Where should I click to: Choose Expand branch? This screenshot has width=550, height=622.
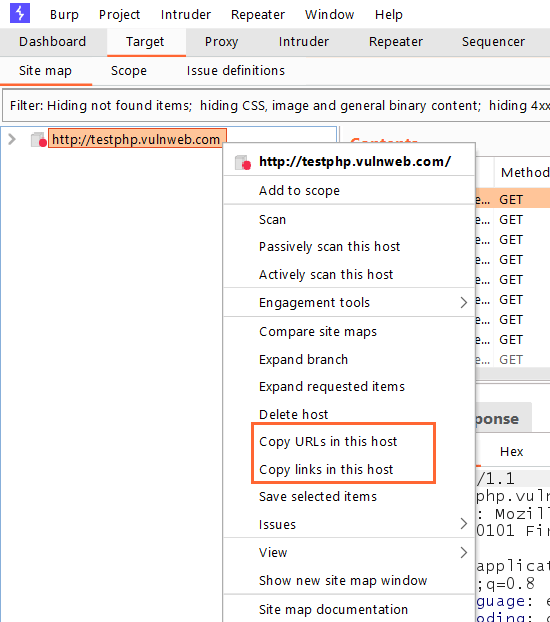[349, 359]
